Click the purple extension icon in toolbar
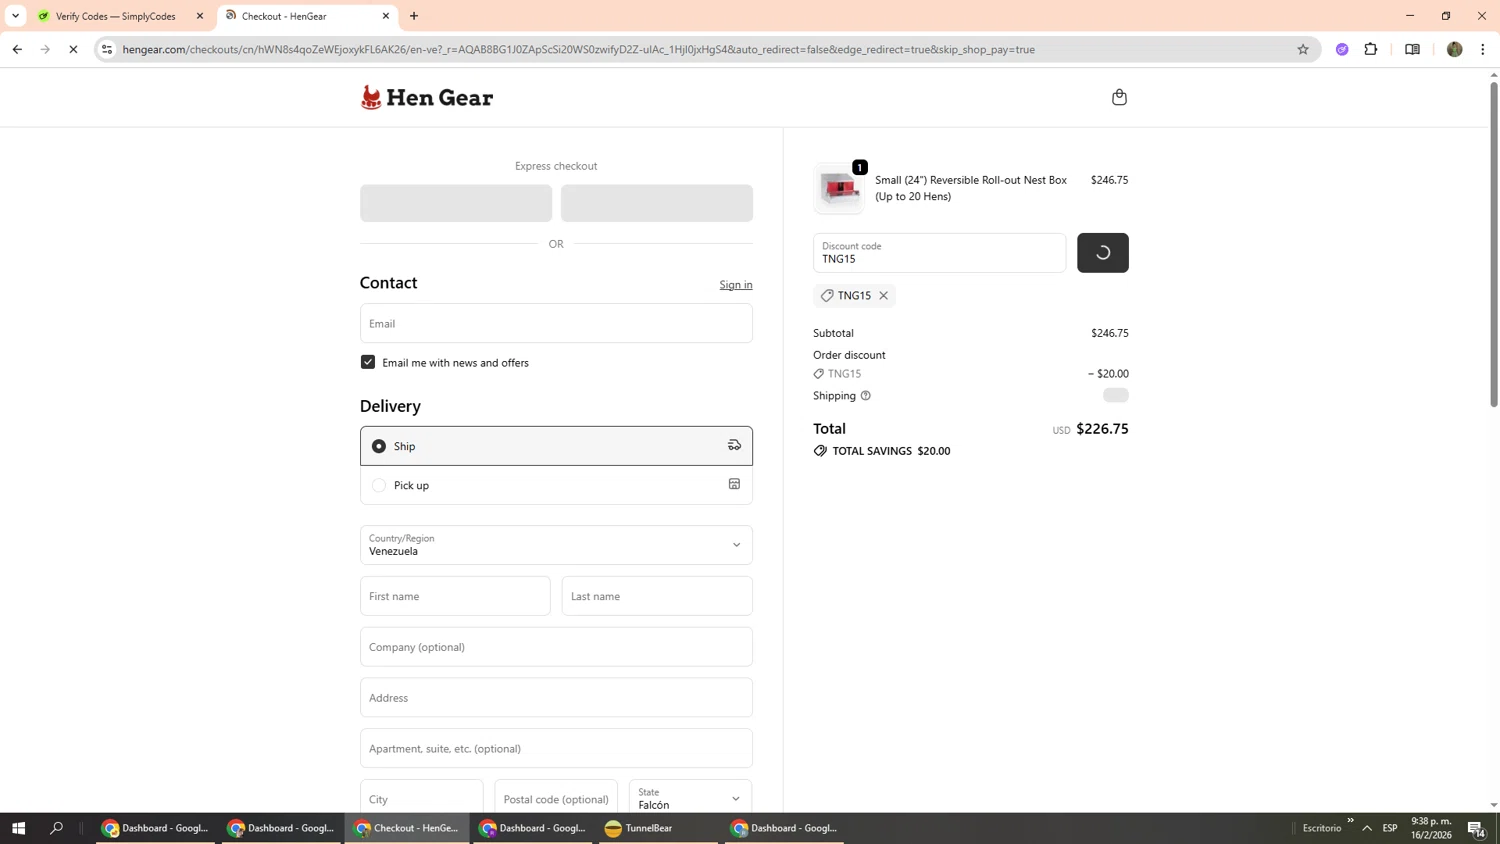Image resolution: width=1500 pixels, height=844 pixels. coord(1342,49)
